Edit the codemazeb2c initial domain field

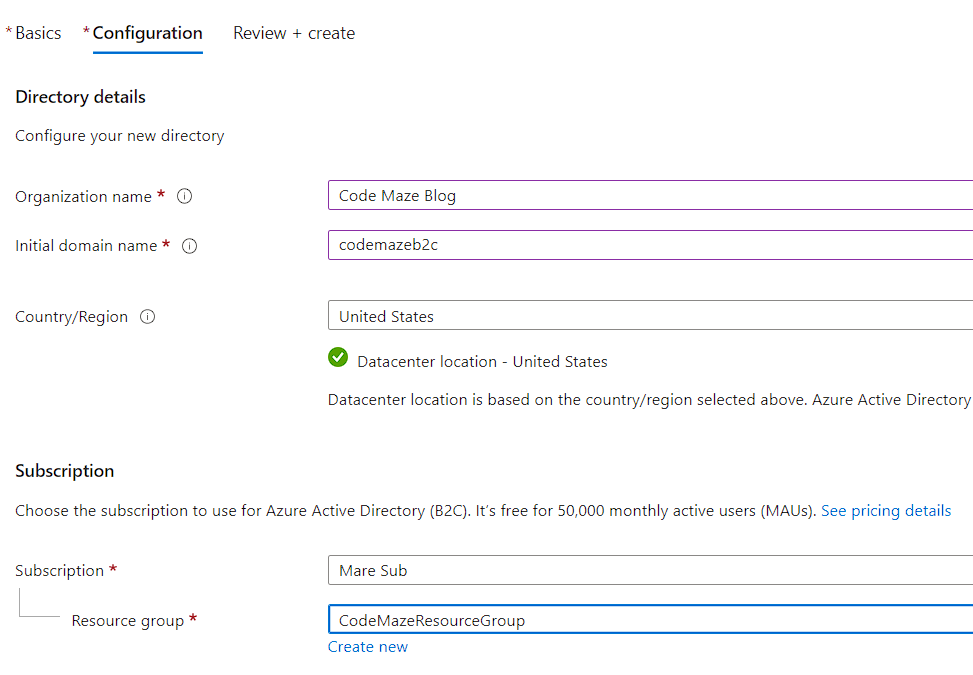point(650,245)
